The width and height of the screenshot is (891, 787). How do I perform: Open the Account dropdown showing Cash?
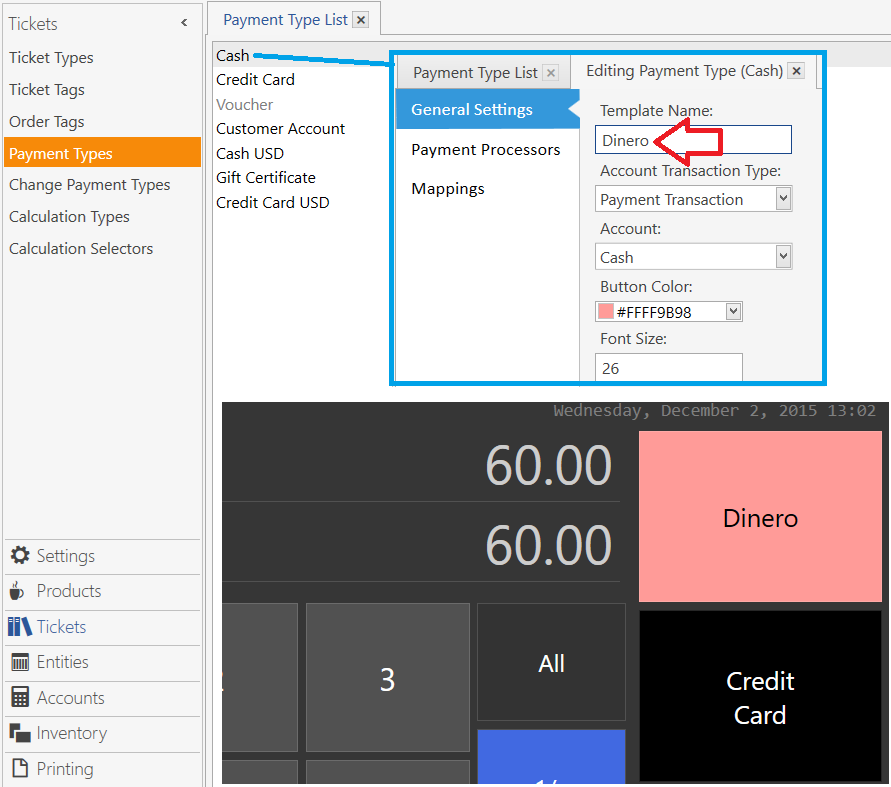tap(783, 257)
